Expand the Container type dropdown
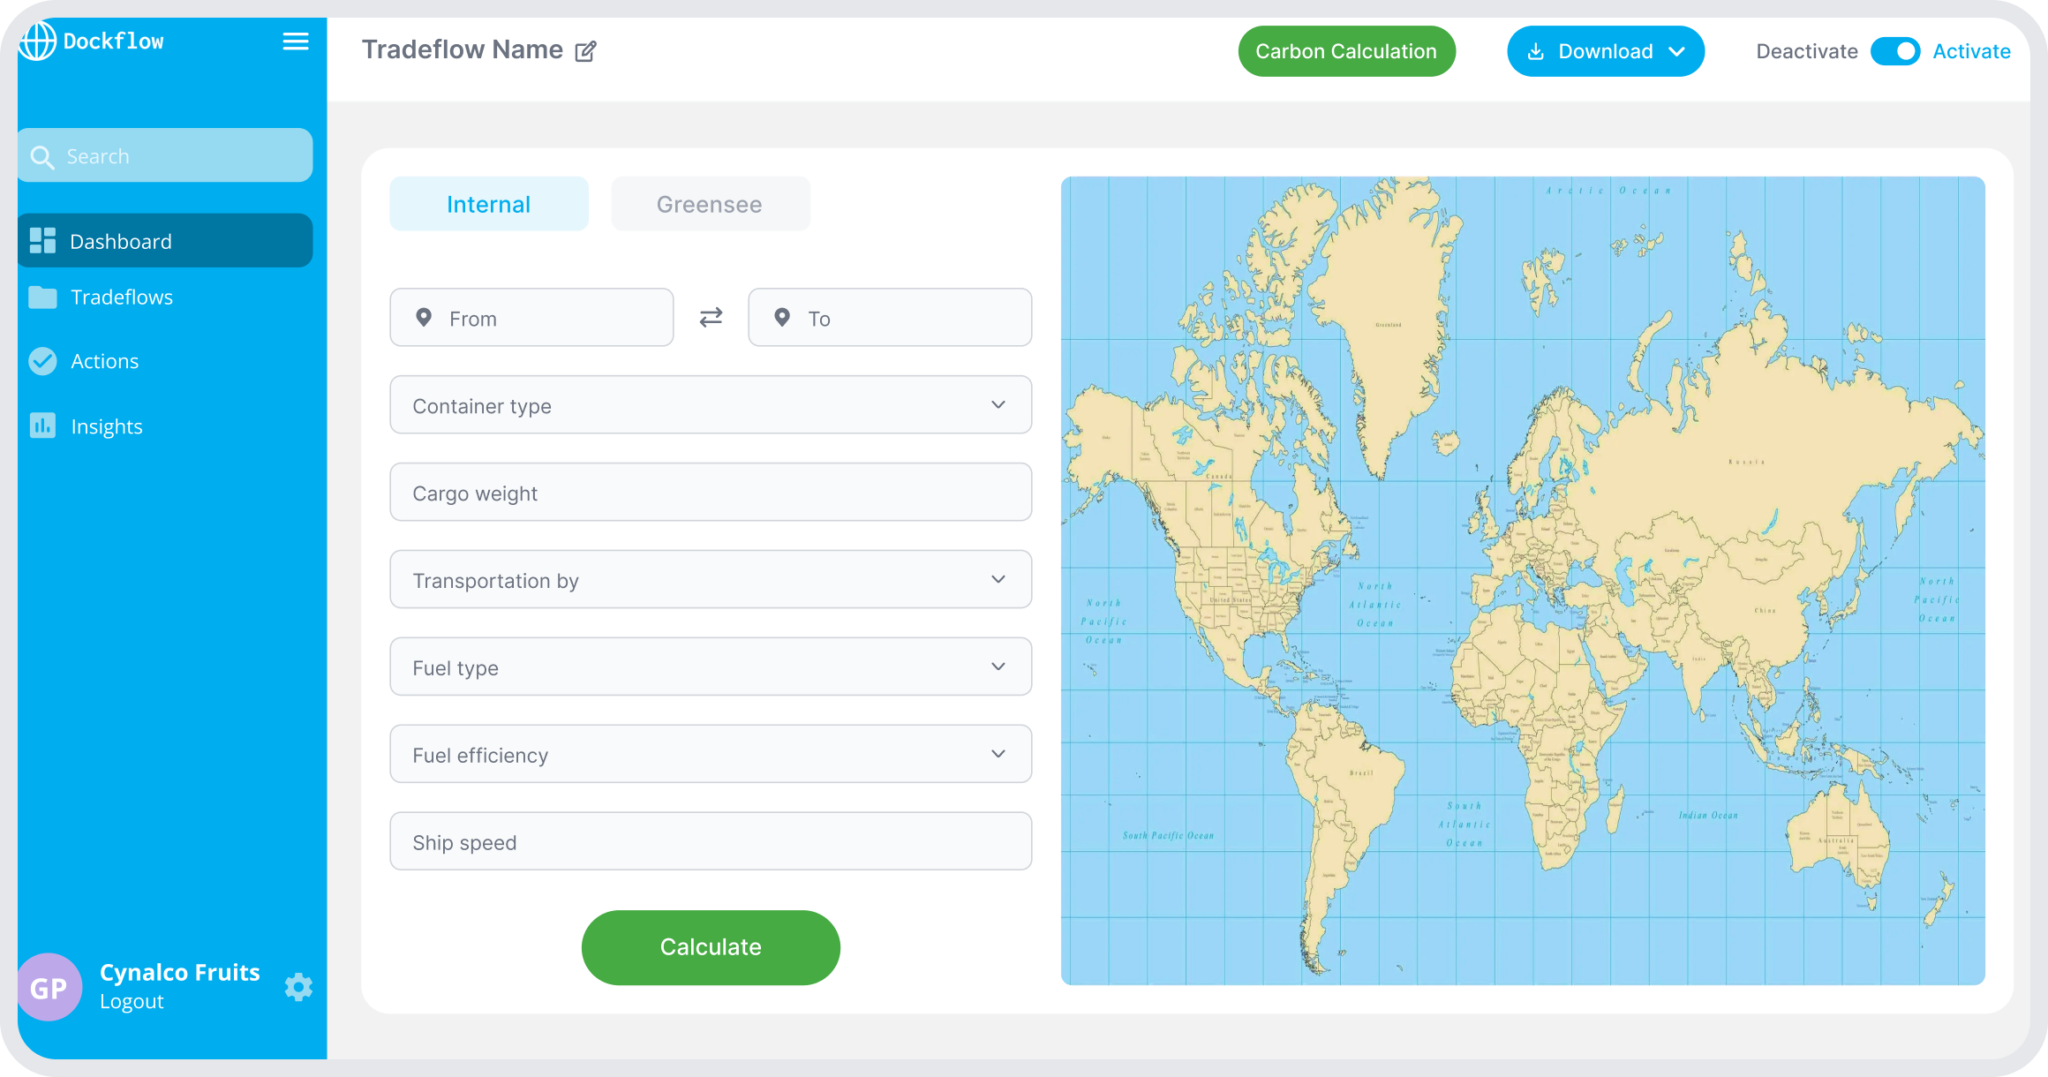2048x1077 pixels. [x=997, y=404]
